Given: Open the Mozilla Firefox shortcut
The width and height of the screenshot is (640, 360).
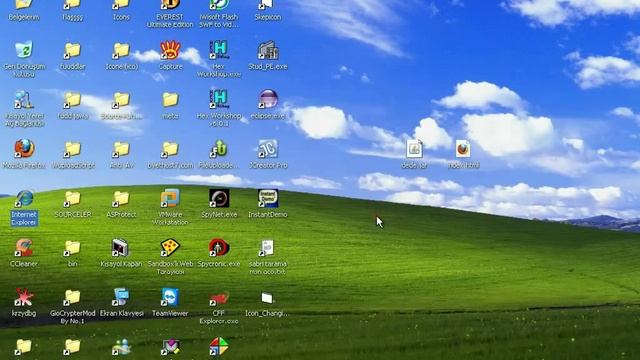Looking at the screenshot, I should tap(24, 149).
